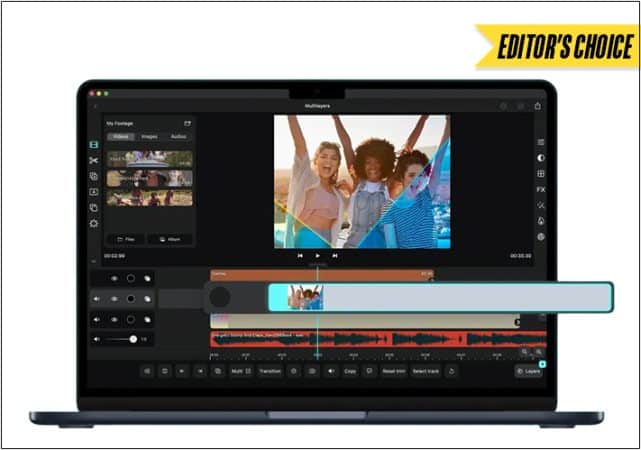The height and width of the screenshot is (450, 641).
Task: Click the FX effects icon
Action: point(541,190)
